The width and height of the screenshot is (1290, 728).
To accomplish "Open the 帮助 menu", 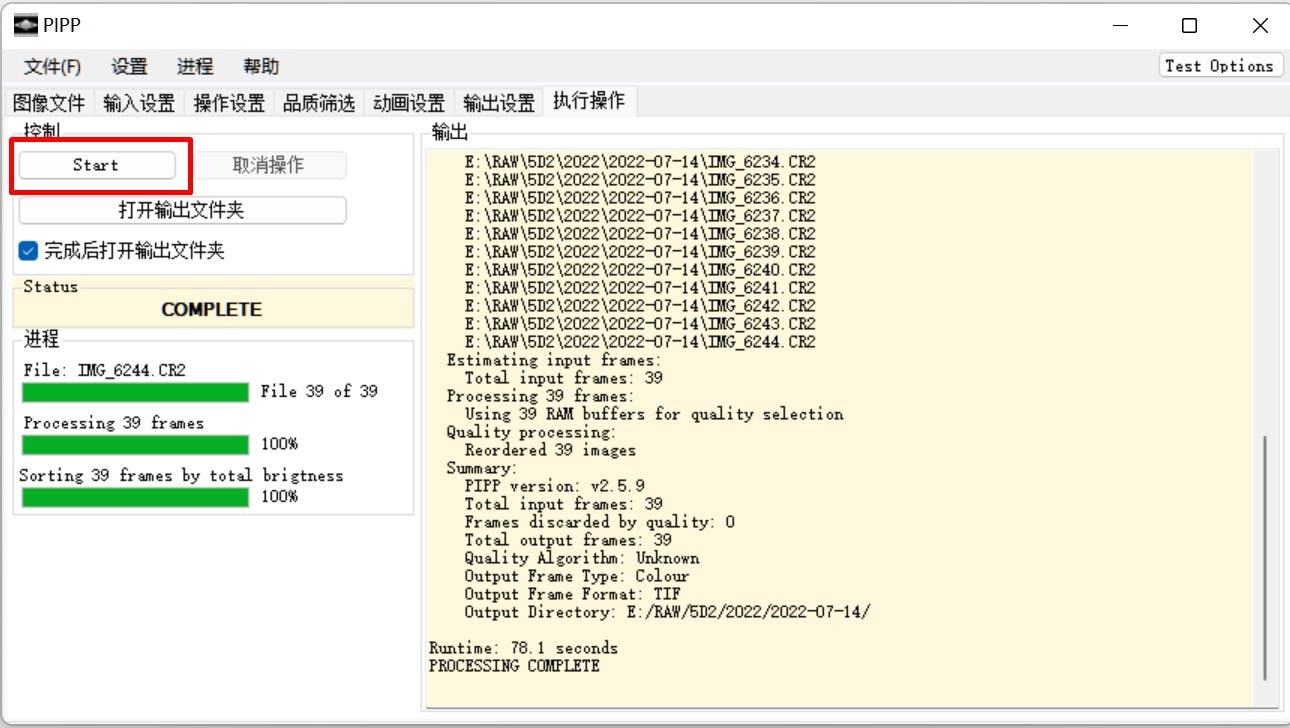I will point(261,66).
